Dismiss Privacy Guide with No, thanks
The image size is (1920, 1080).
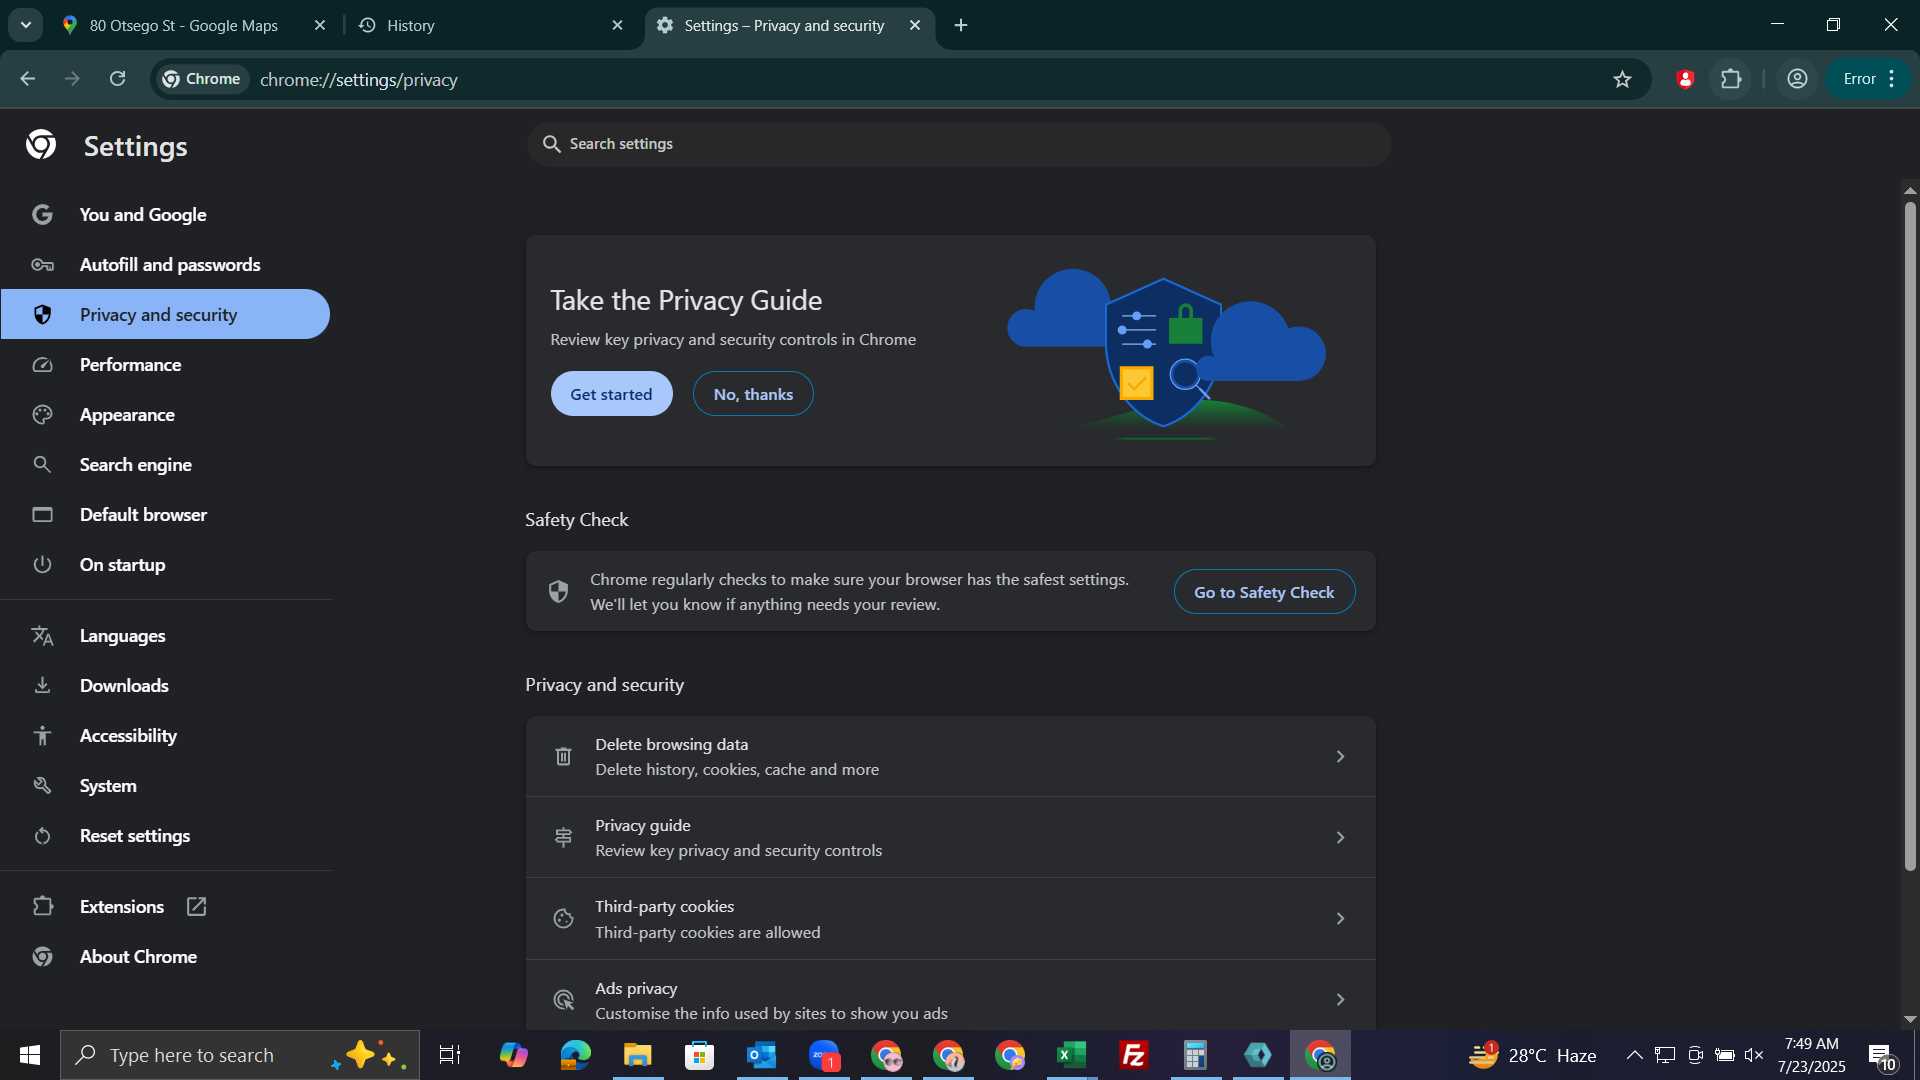[x=753, y=394]
